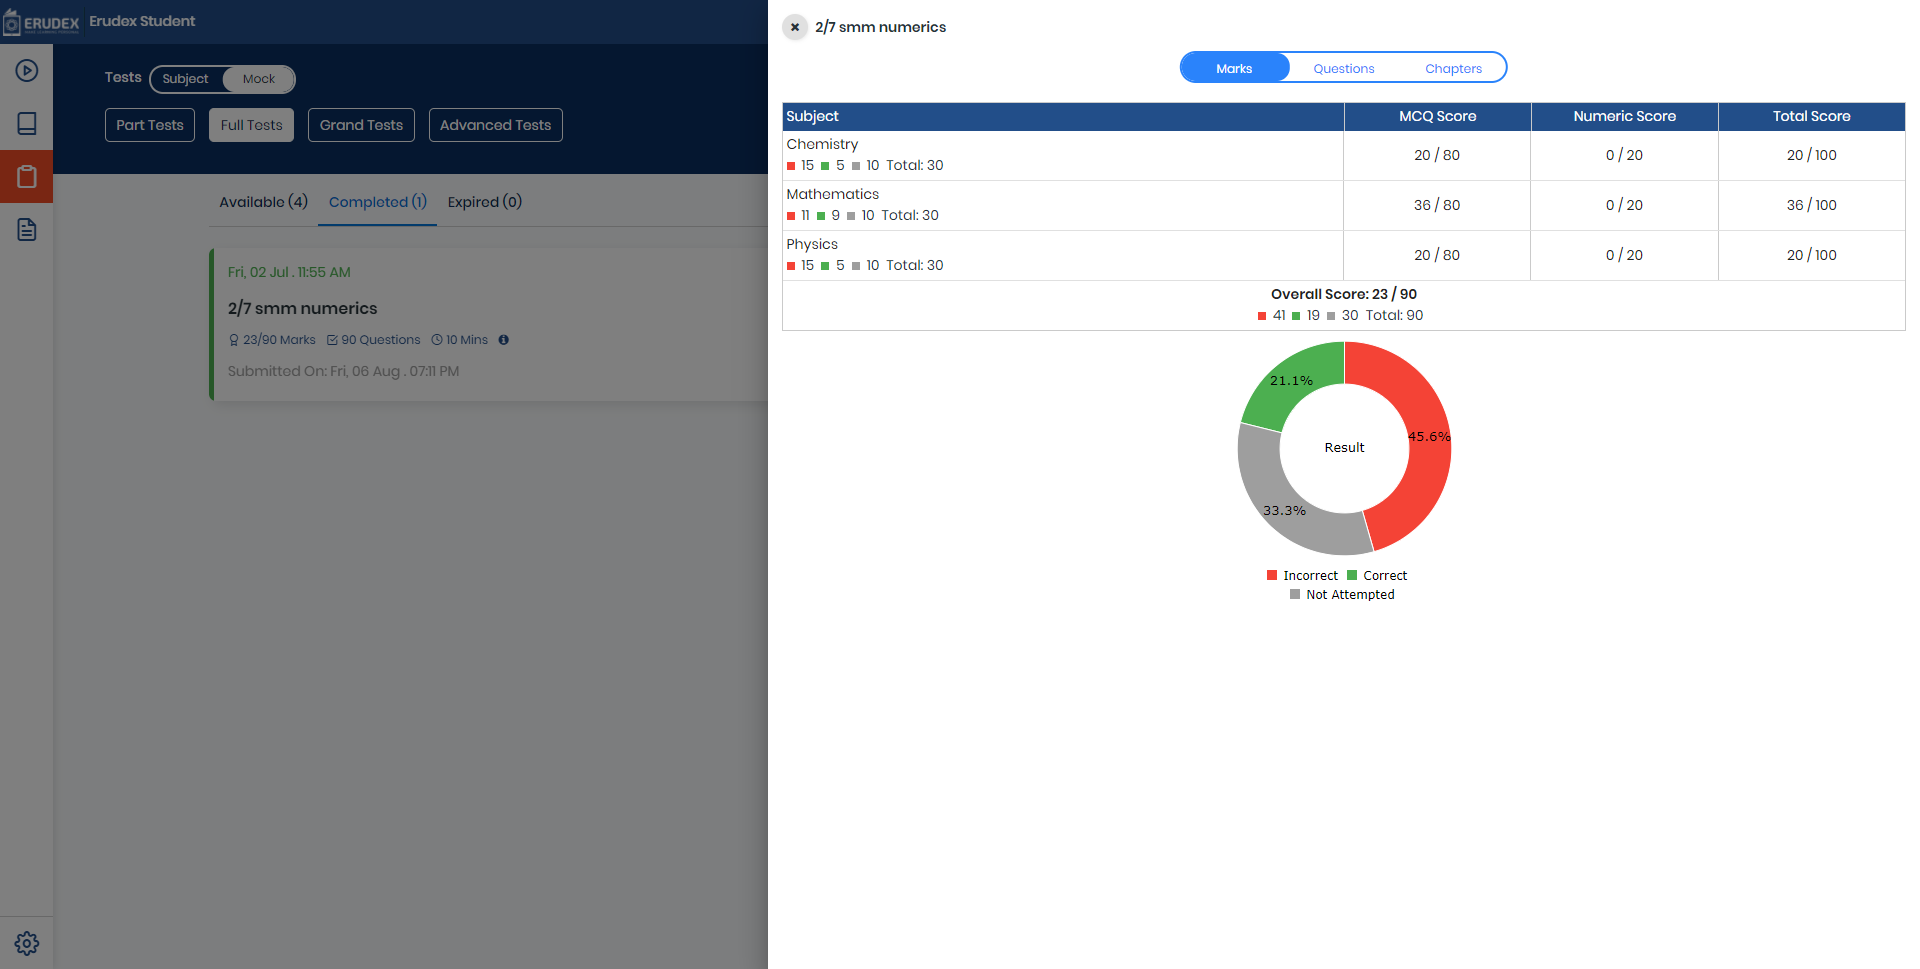The height and width of the screenshot is (969, 1920).
Task: Open the Available (4) tab
Action: coord(263,202)
